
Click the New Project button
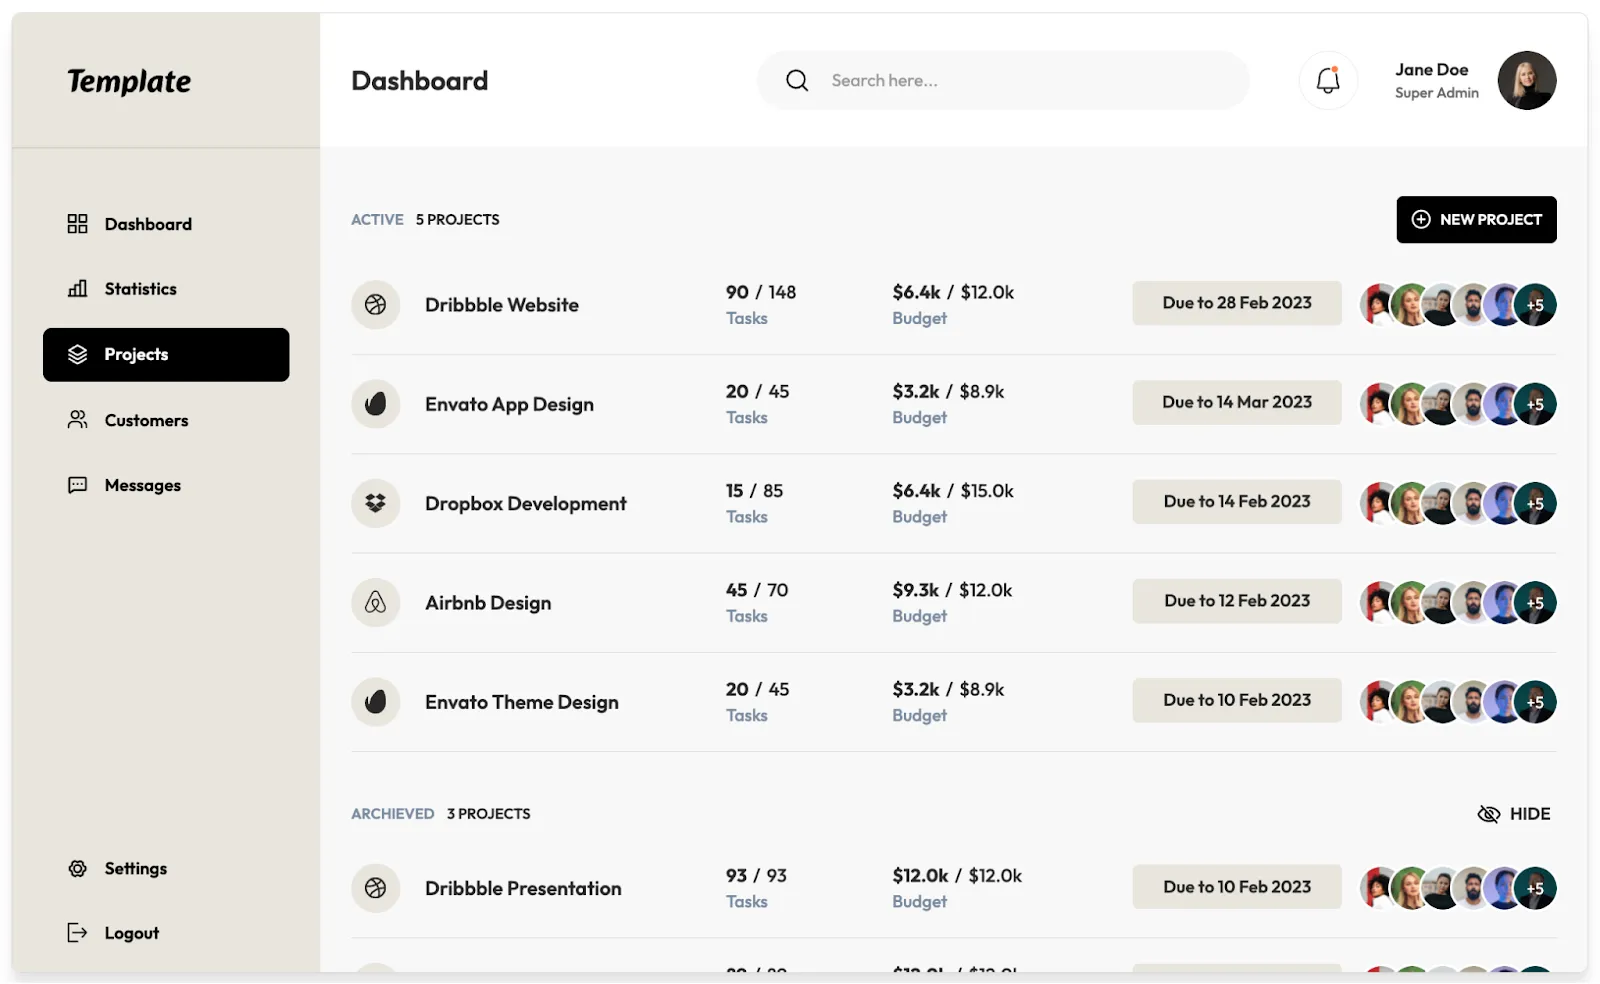point(1476,219)
